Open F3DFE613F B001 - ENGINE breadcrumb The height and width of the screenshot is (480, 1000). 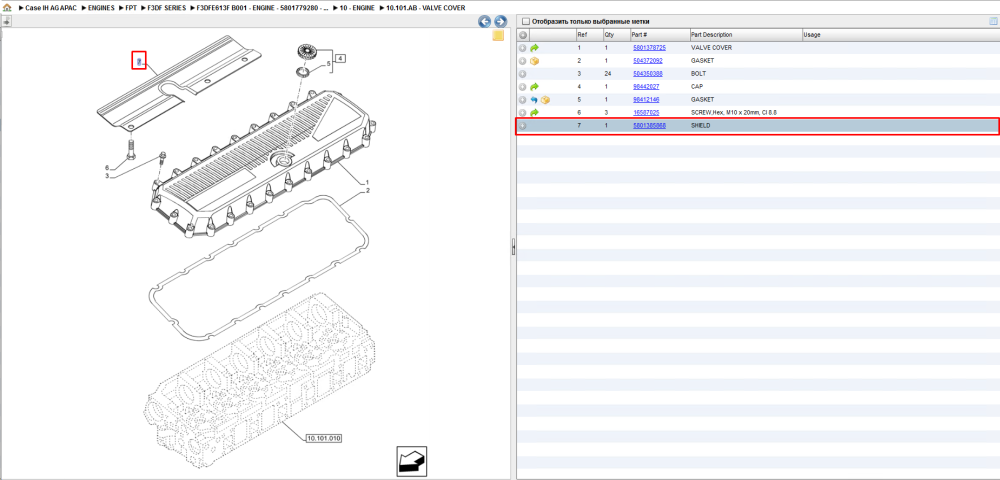(x=263, y=8)
